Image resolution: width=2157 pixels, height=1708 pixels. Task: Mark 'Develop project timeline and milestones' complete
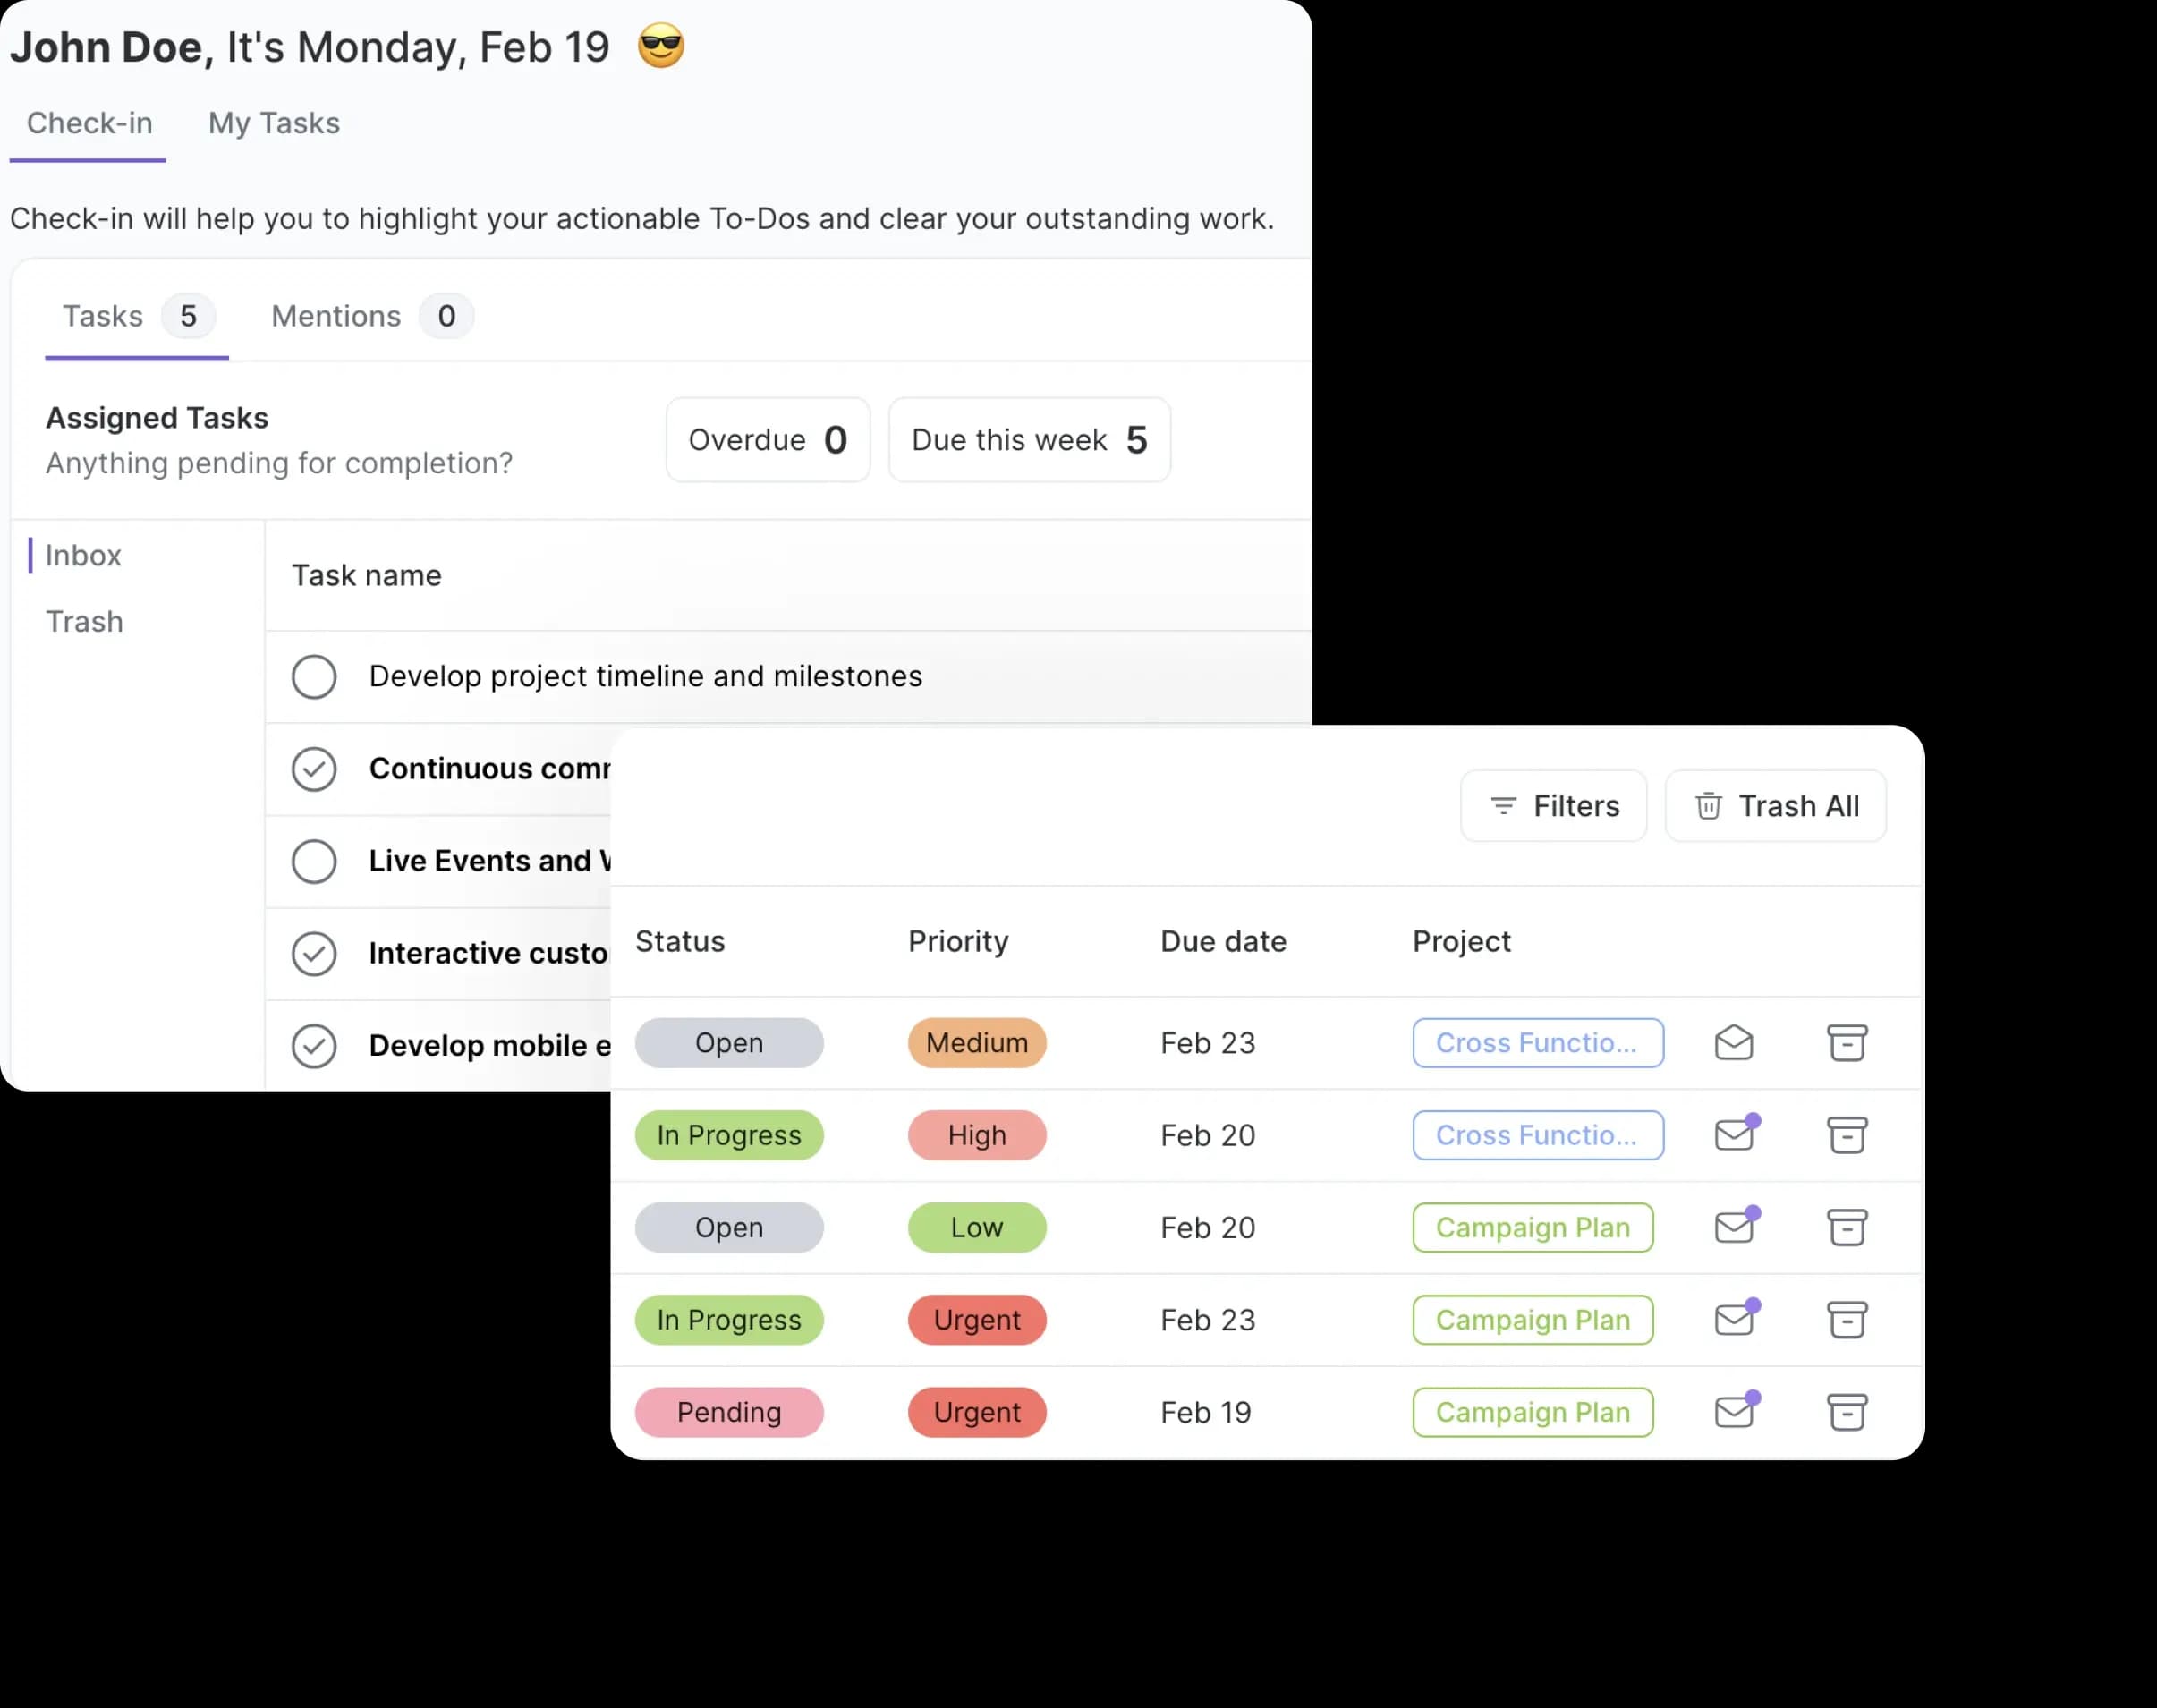pyautogui.click(x=314, y=677)
